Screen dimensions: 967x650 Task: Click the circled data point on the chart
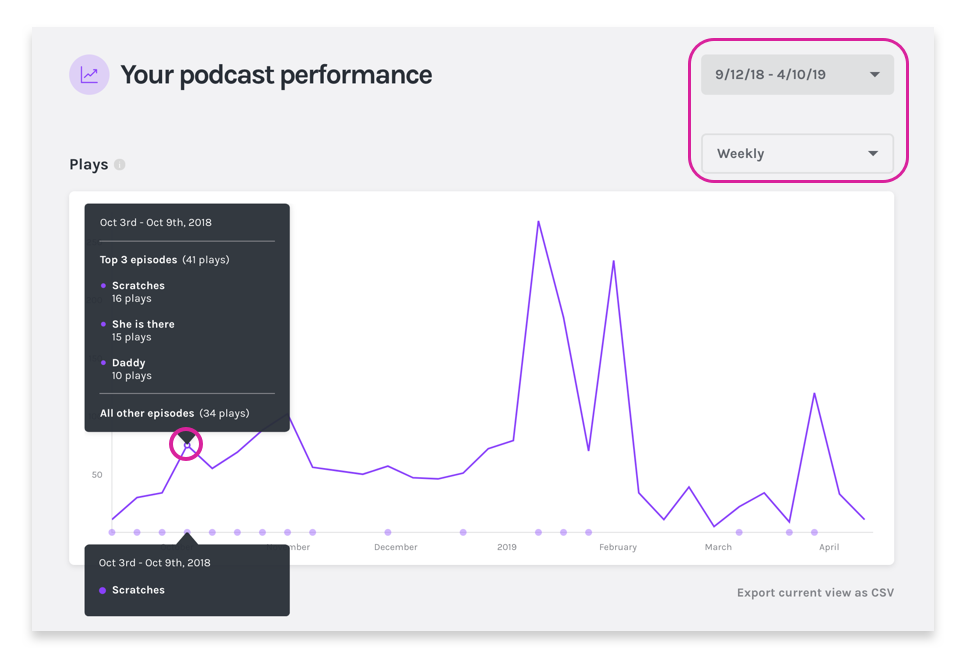(186, 443)
